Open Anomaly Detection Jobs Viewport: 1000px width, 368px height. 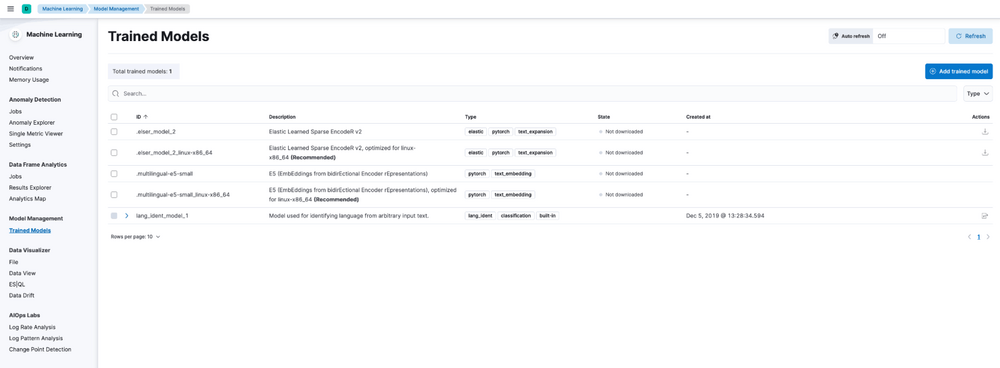(x=15, y=111)
